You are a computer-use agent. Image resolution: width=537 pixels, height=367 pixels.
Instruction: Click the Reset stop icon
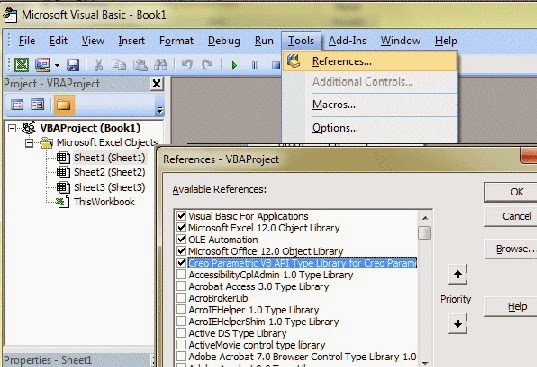[x=276, y=65]
